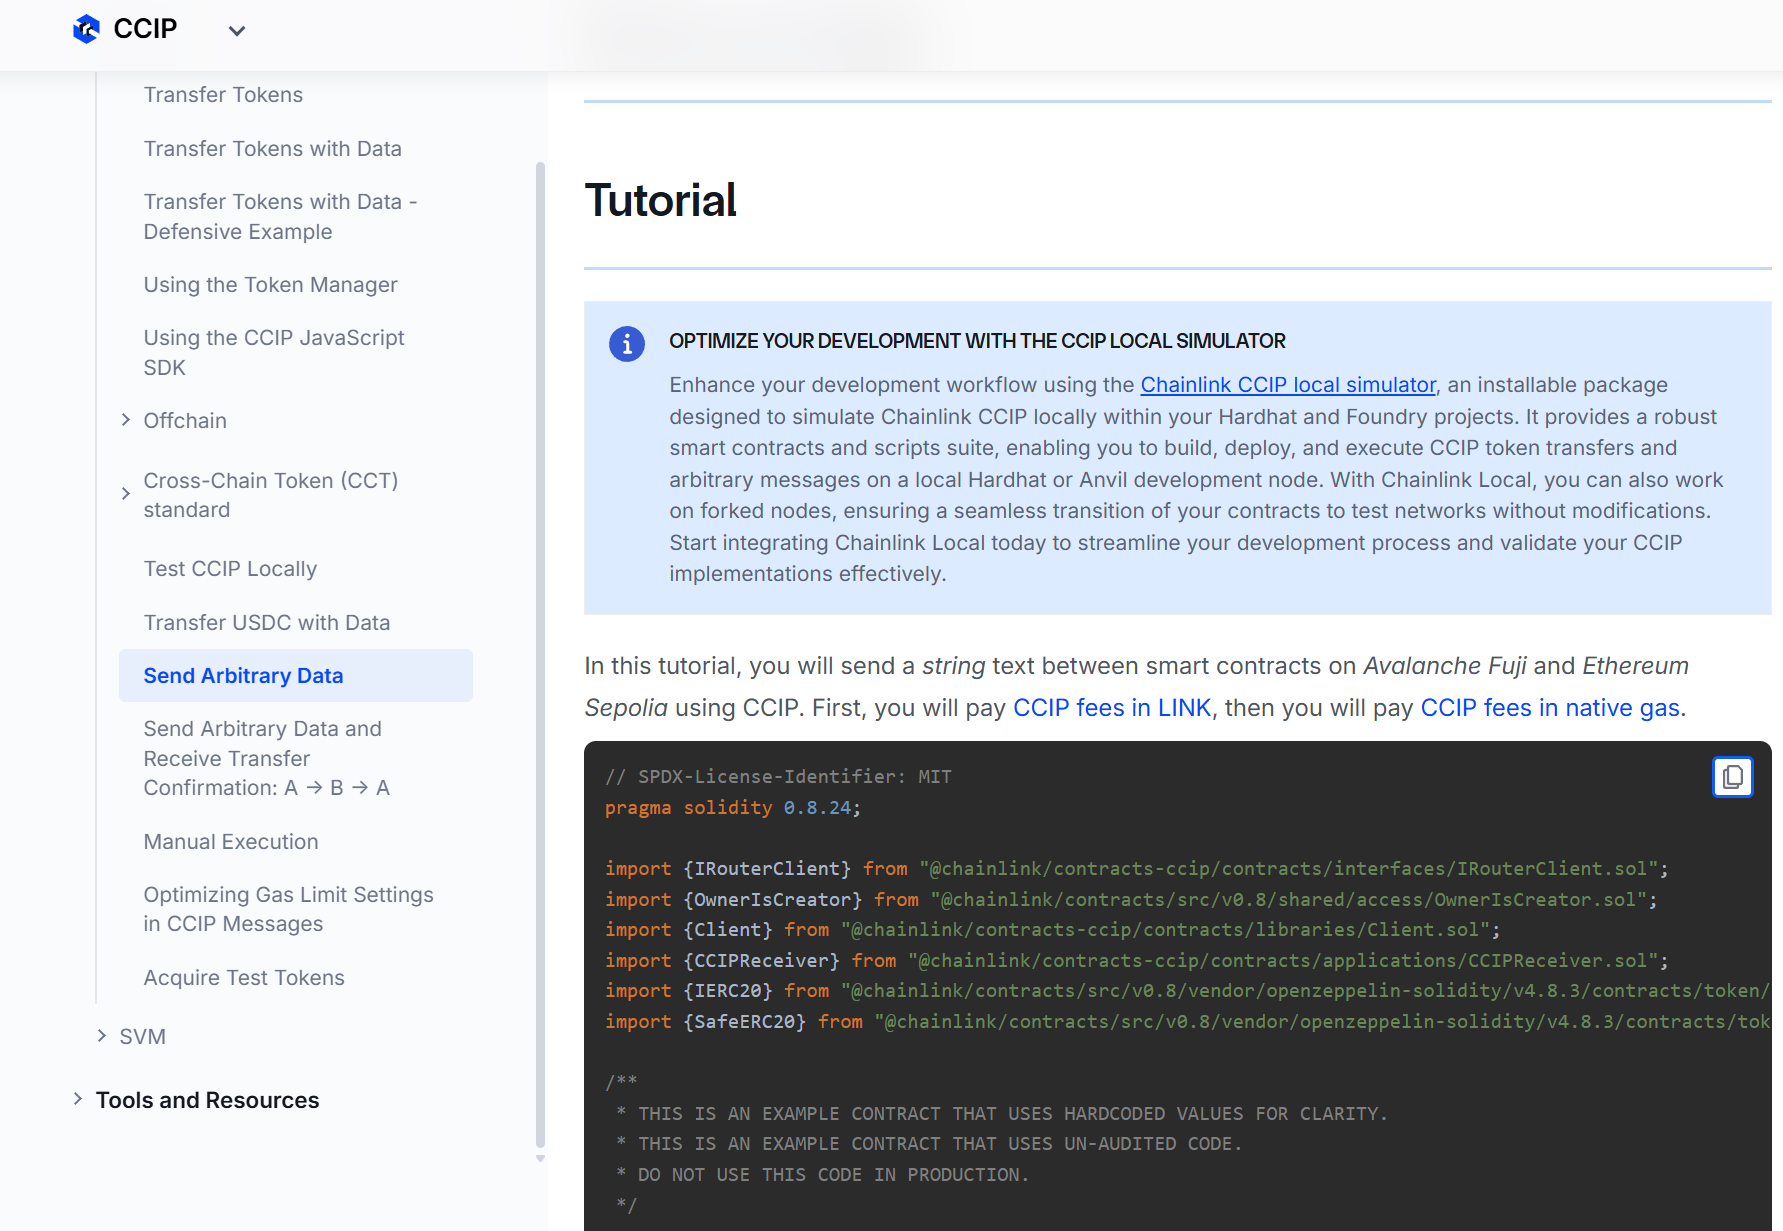
Task: Open Transfer Tokens page
Action: 223,95
